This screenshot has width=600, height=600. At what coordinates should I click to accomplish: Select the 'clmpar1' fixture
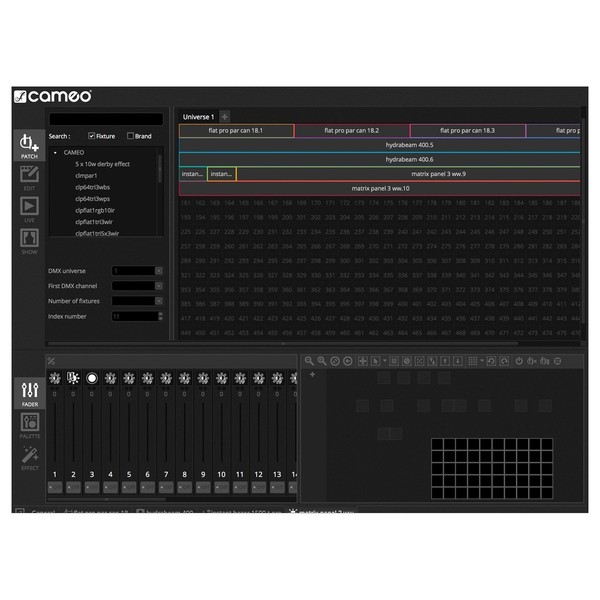[86, 176]
